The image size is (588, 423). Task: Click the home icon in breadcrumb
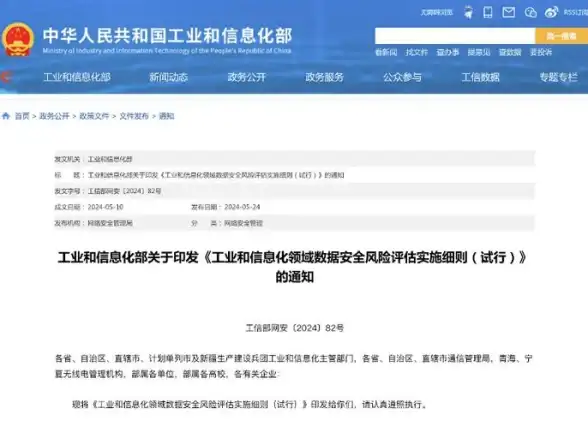tap(6, 116)
